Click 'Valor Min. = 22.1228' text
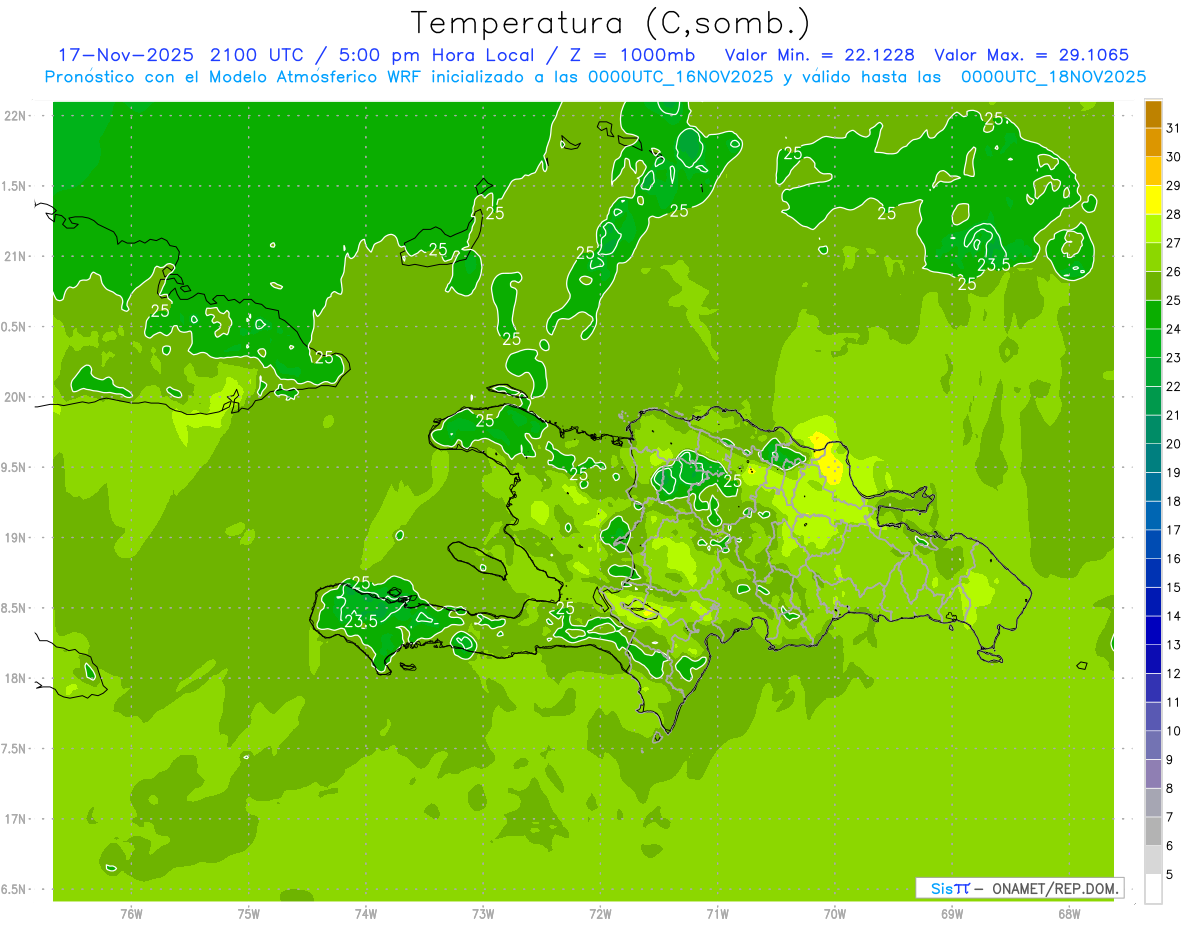This screenshot has width=1200, height=927. click(x=819, y=55)
